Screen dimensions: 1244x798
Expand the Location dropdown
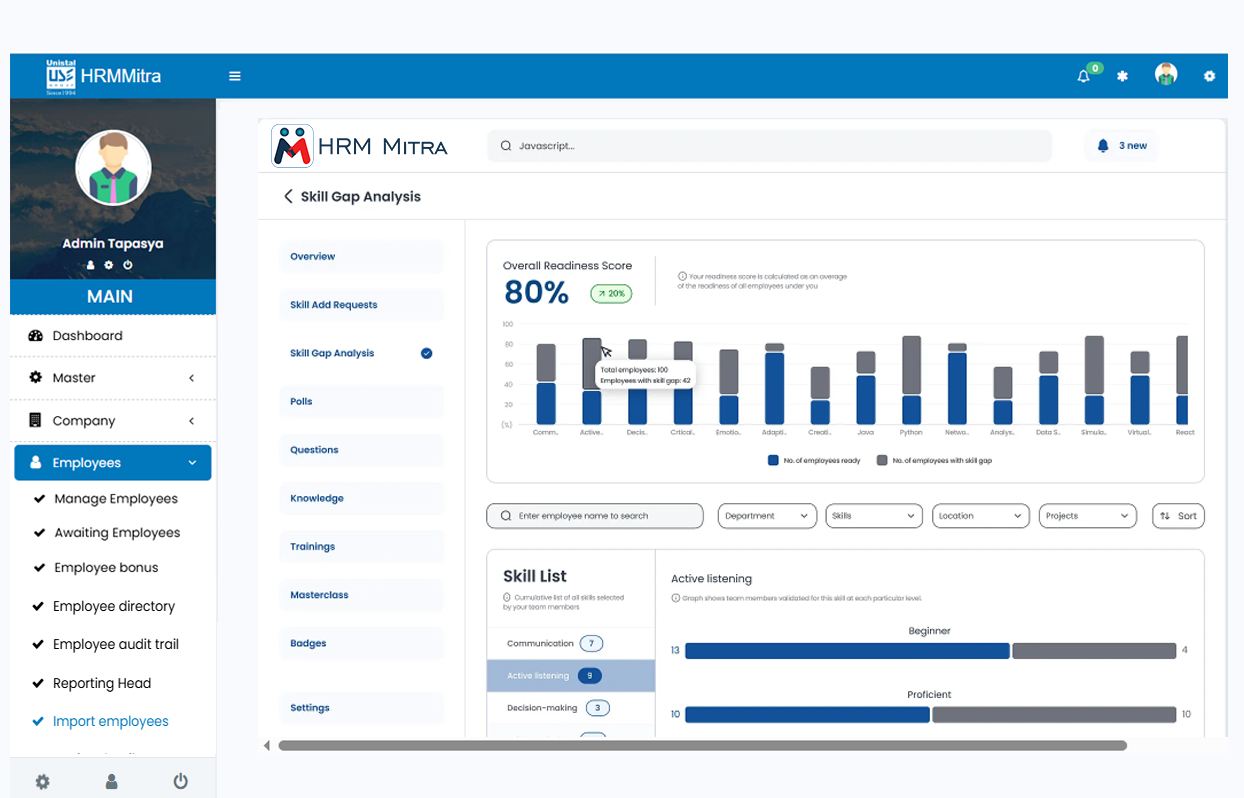pyautogui.click(x=980, y=516)
